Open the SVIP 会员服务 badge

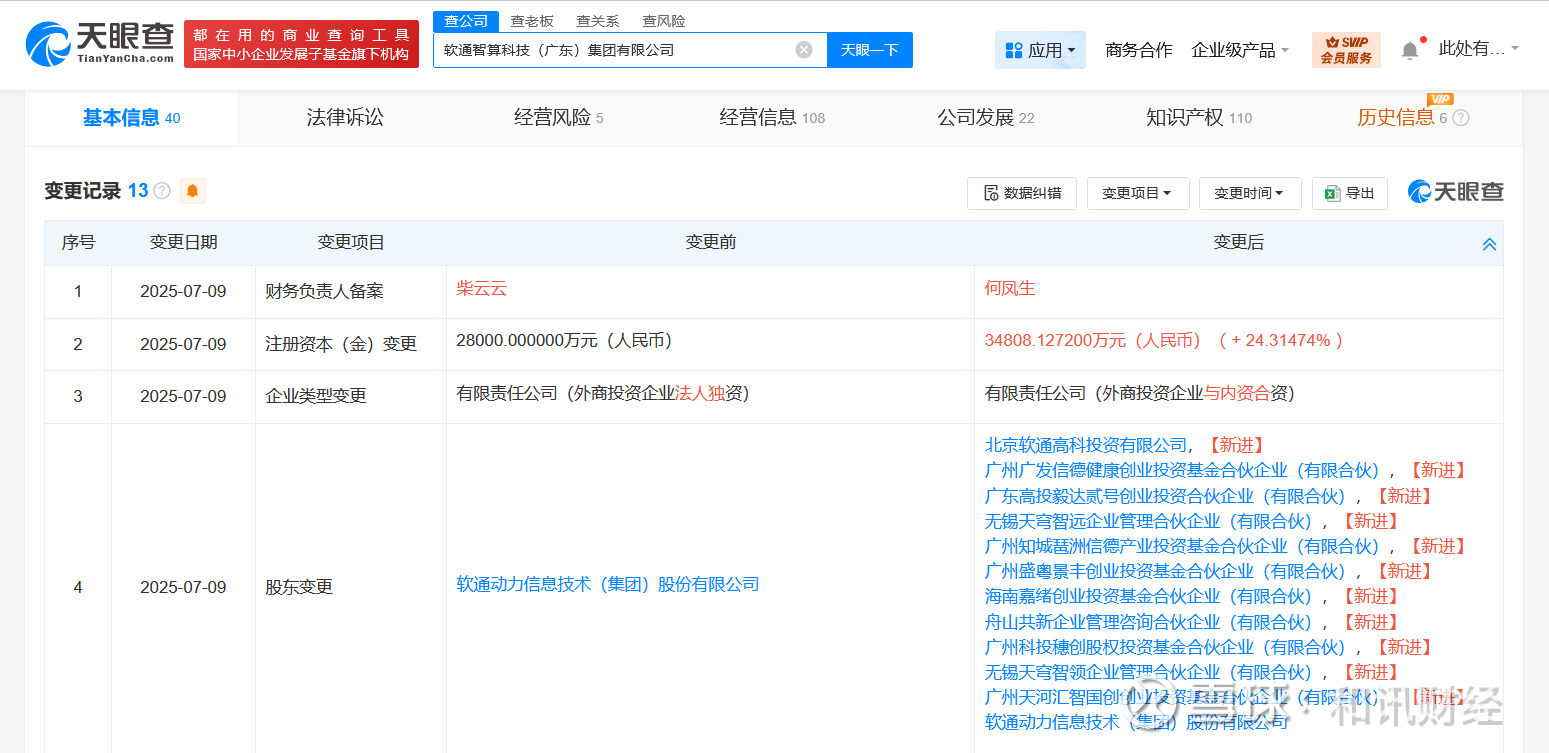click(x=1346, y=50)
